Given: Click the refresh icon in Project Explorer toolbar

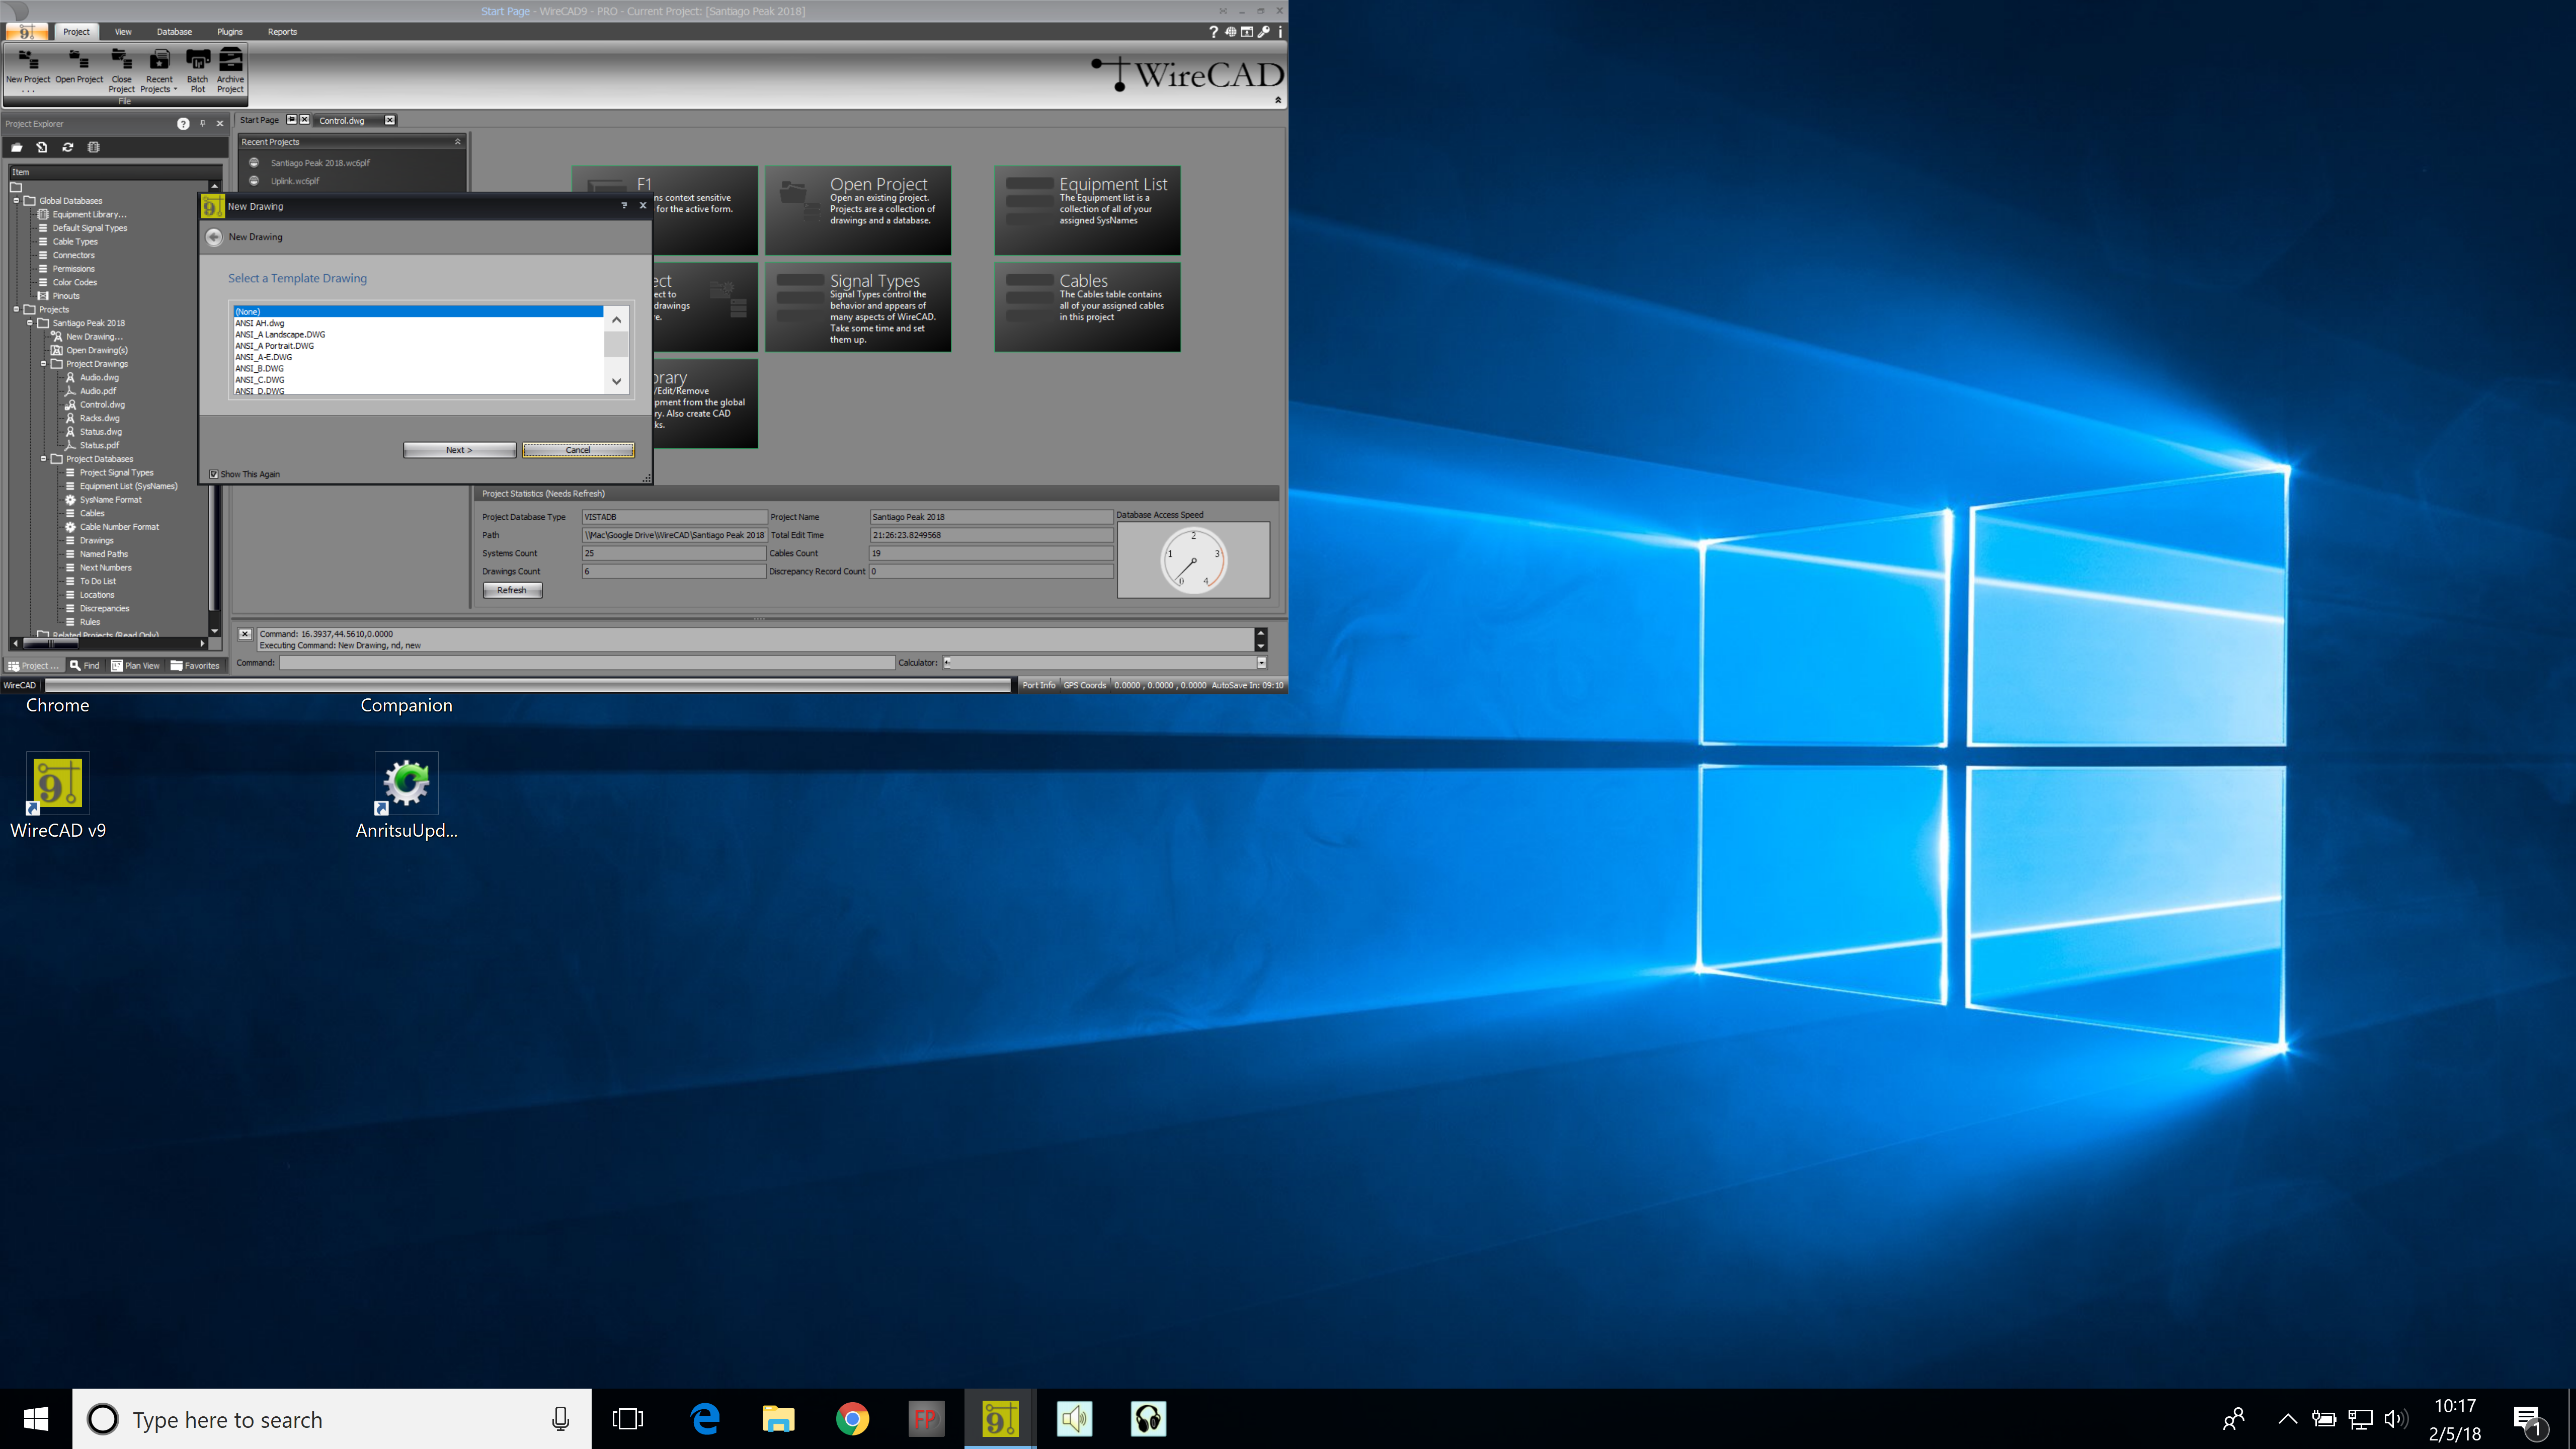Looking at the screenshot, I should [x=68, y=147].
